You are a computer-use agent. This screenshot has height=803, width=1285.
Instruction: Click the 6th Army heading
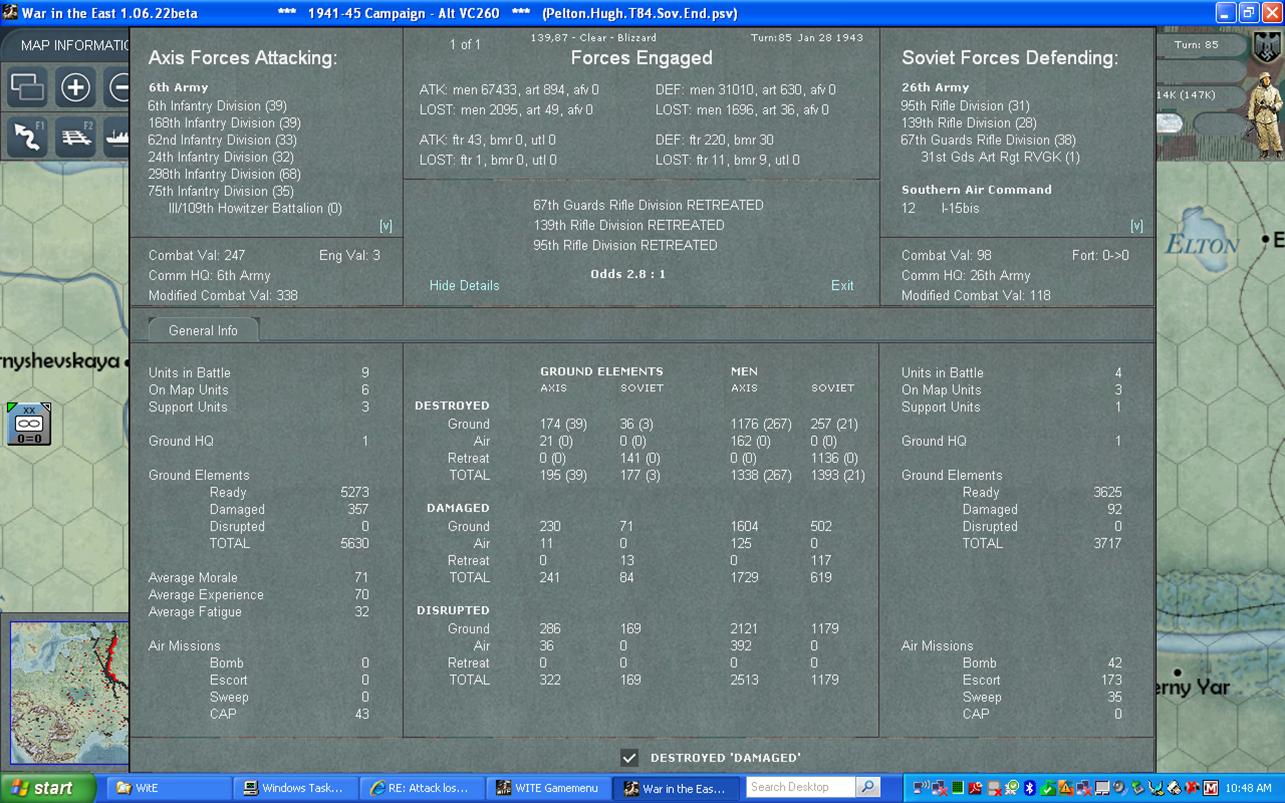click(178, 88)
